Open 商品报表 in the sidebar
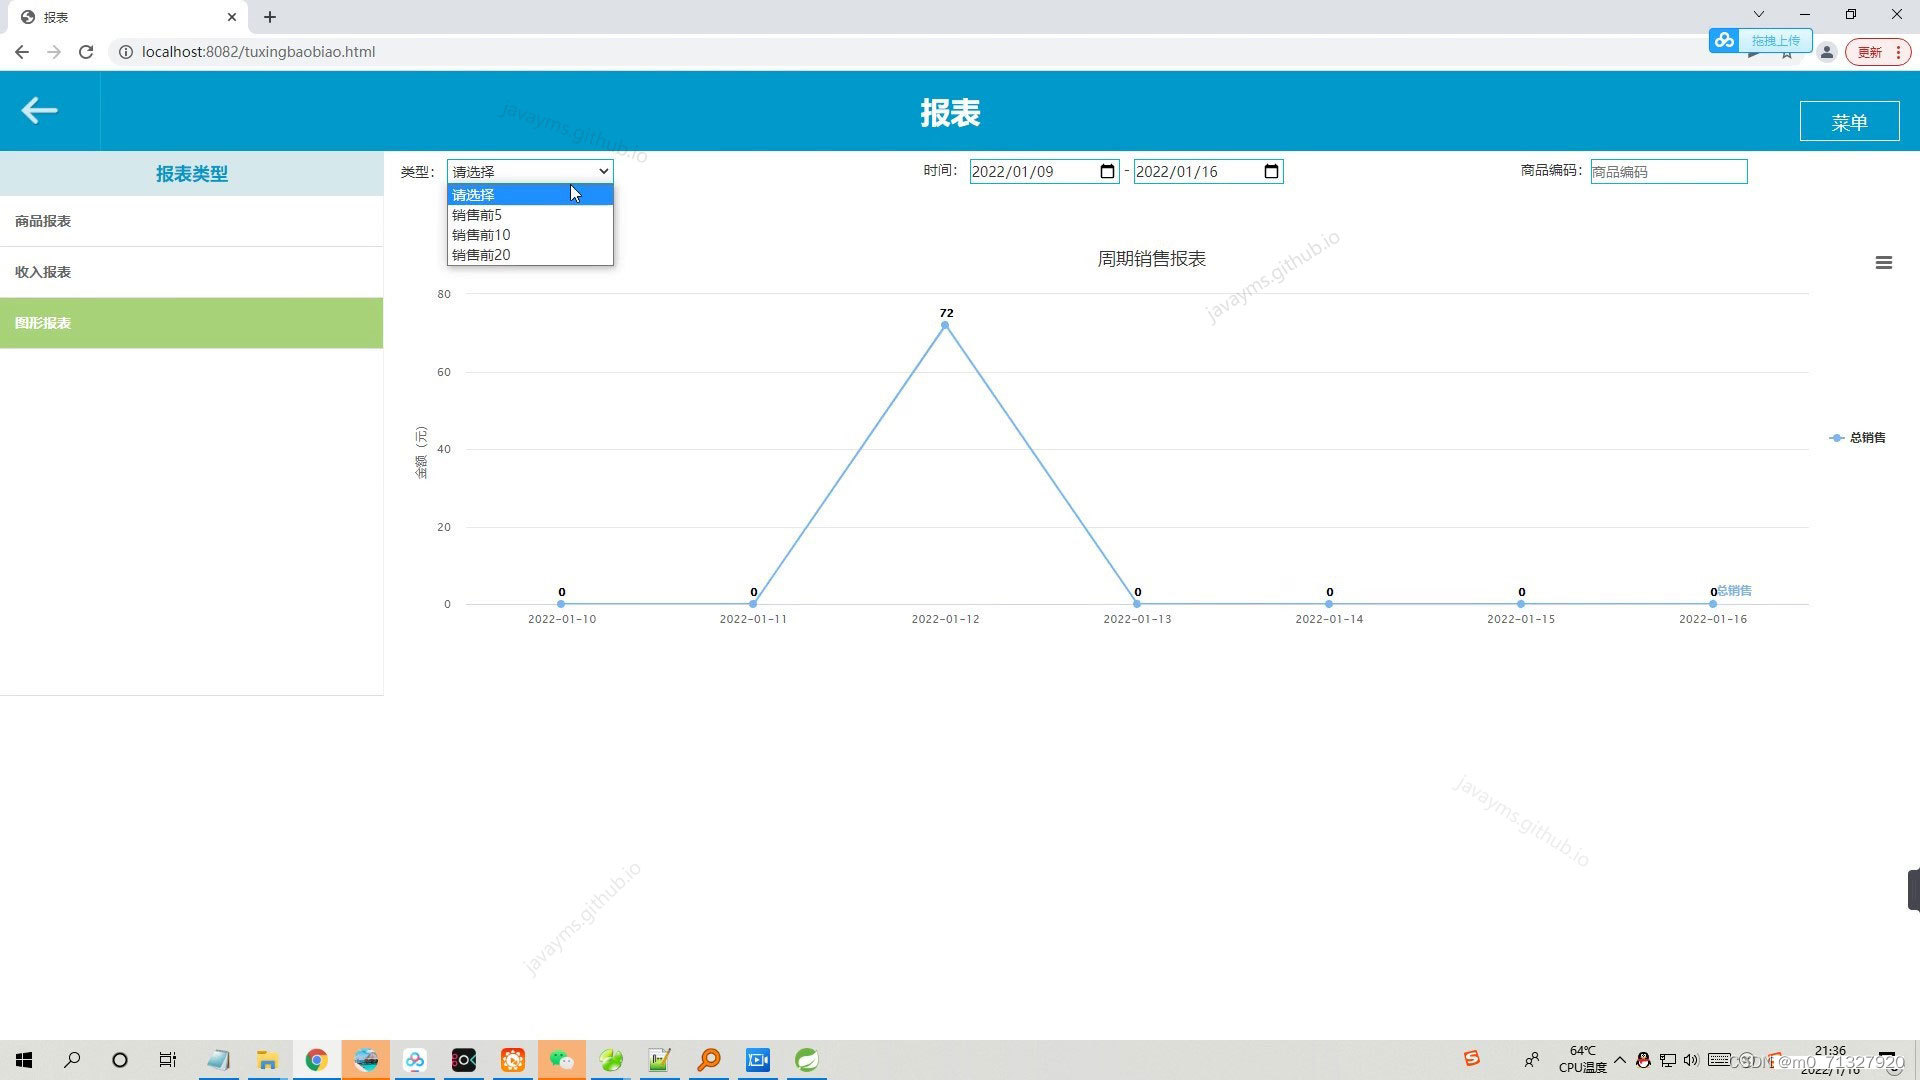 (43, 221)
